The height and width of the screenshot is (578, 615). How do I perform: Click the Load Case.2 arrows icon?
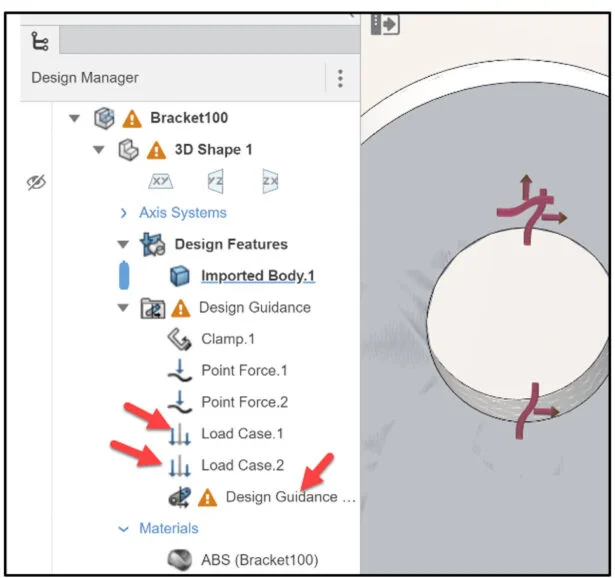tap(180, 466)
